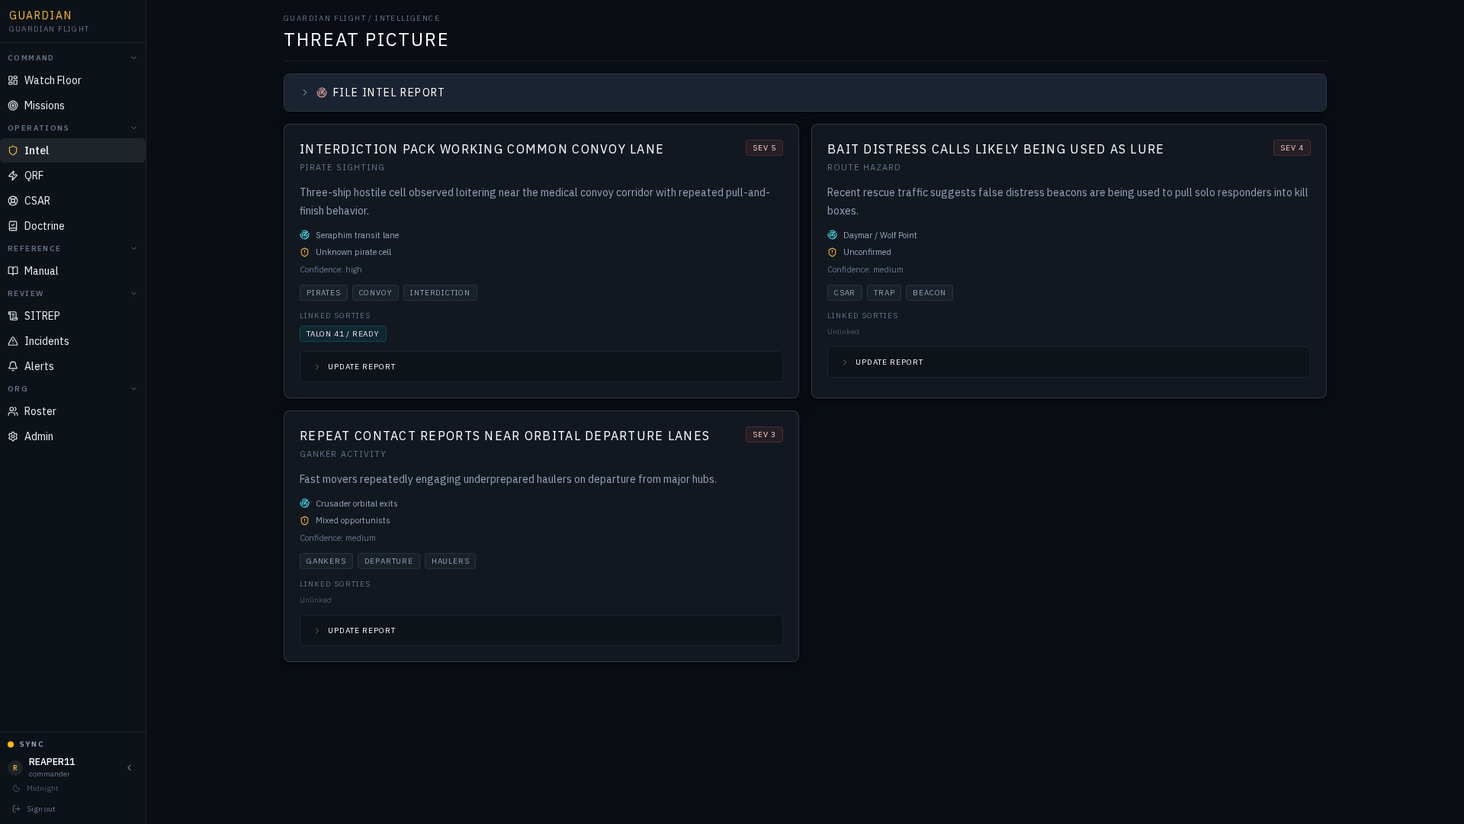The image size is (1464, 824).
Task: Open Watch Floor from sidebar
Action: pos(72,80)
